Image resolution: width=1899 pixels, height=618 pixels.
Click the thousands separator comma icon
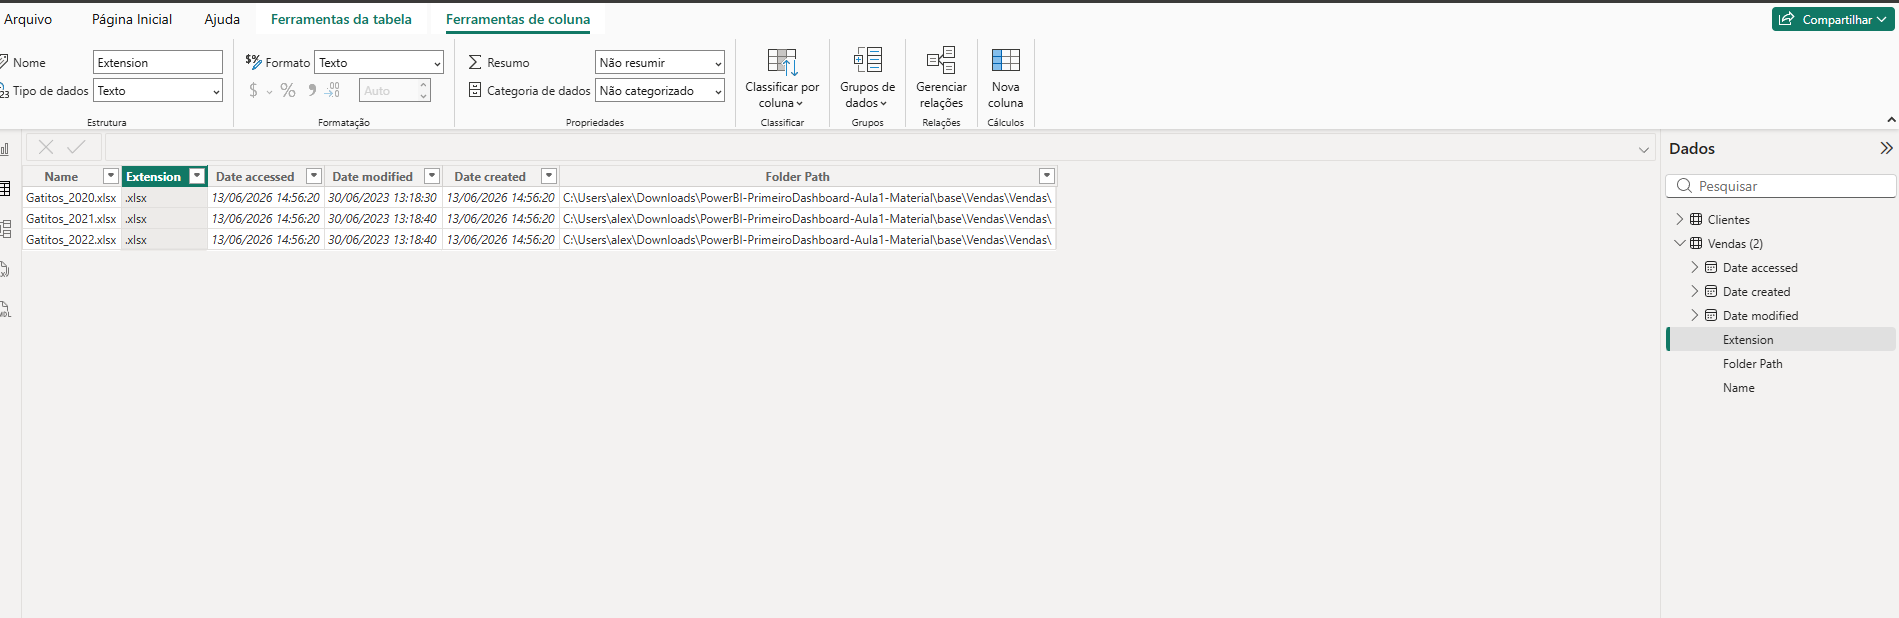pos(312,90)
